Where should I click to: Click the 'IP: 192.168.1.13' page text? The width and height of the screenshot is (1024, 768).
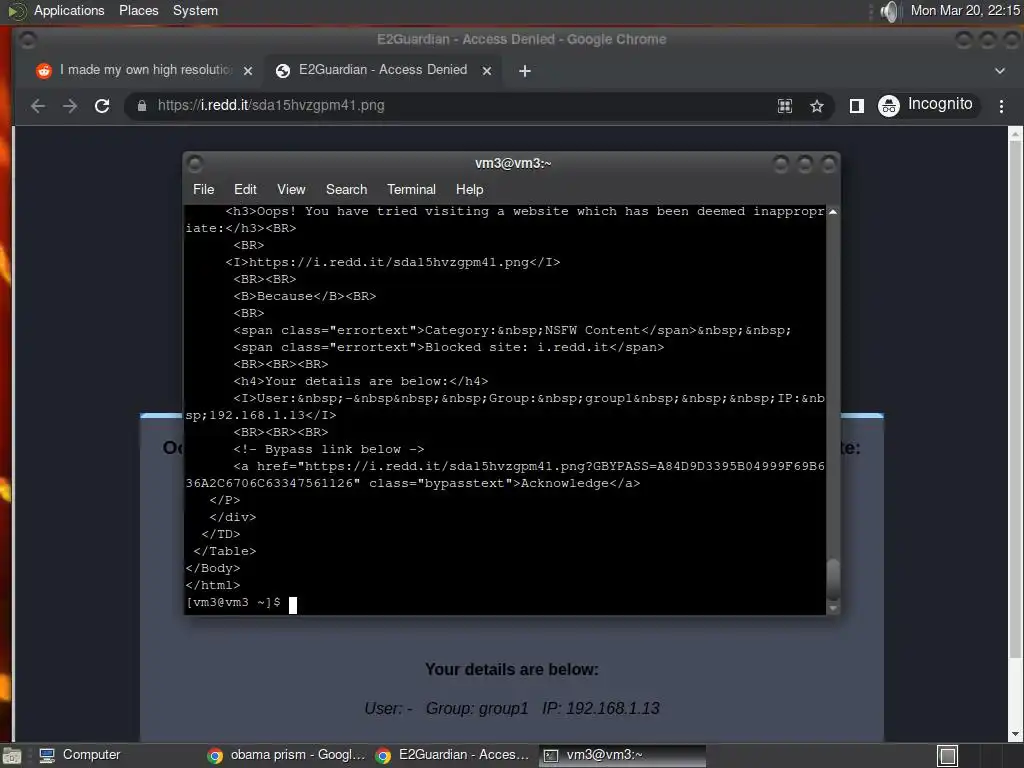point(601,709)
